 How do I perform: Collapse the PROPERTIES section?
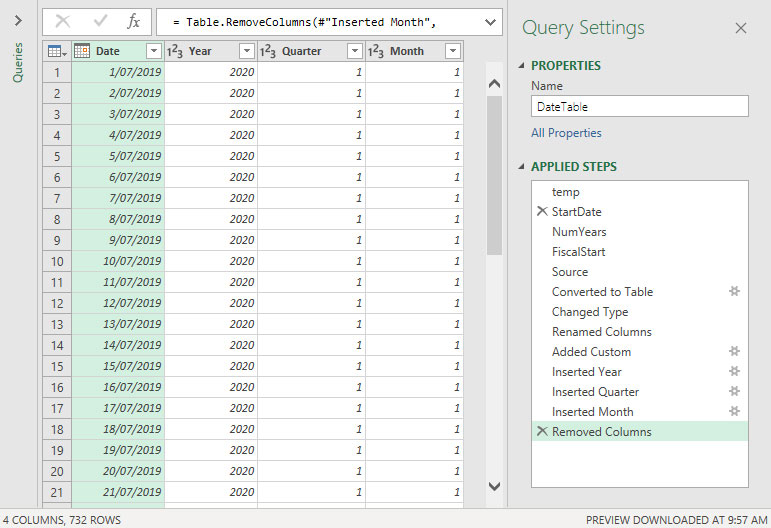521,66
